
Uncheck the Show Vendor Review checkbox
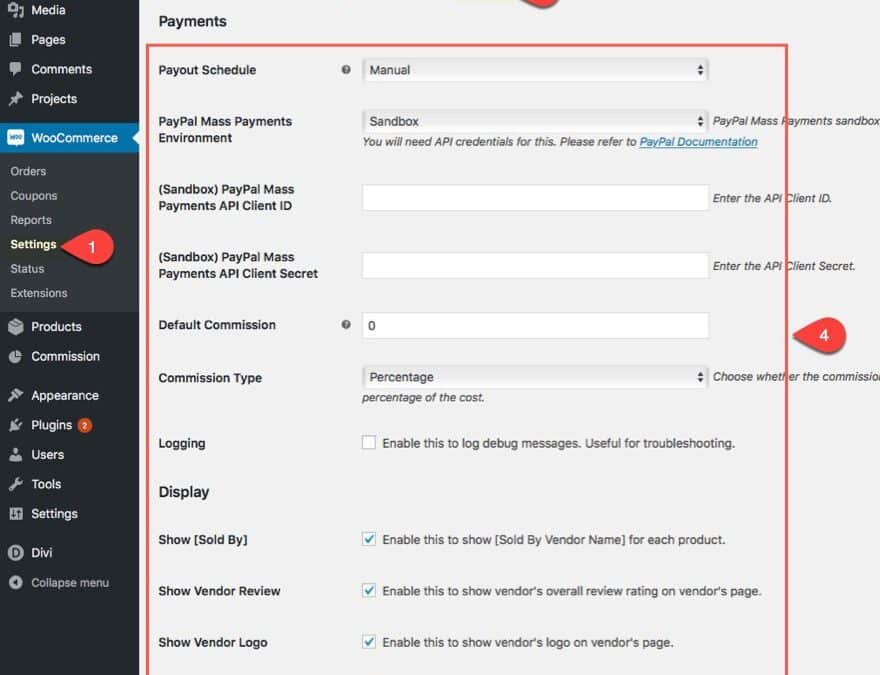[369, 590]
